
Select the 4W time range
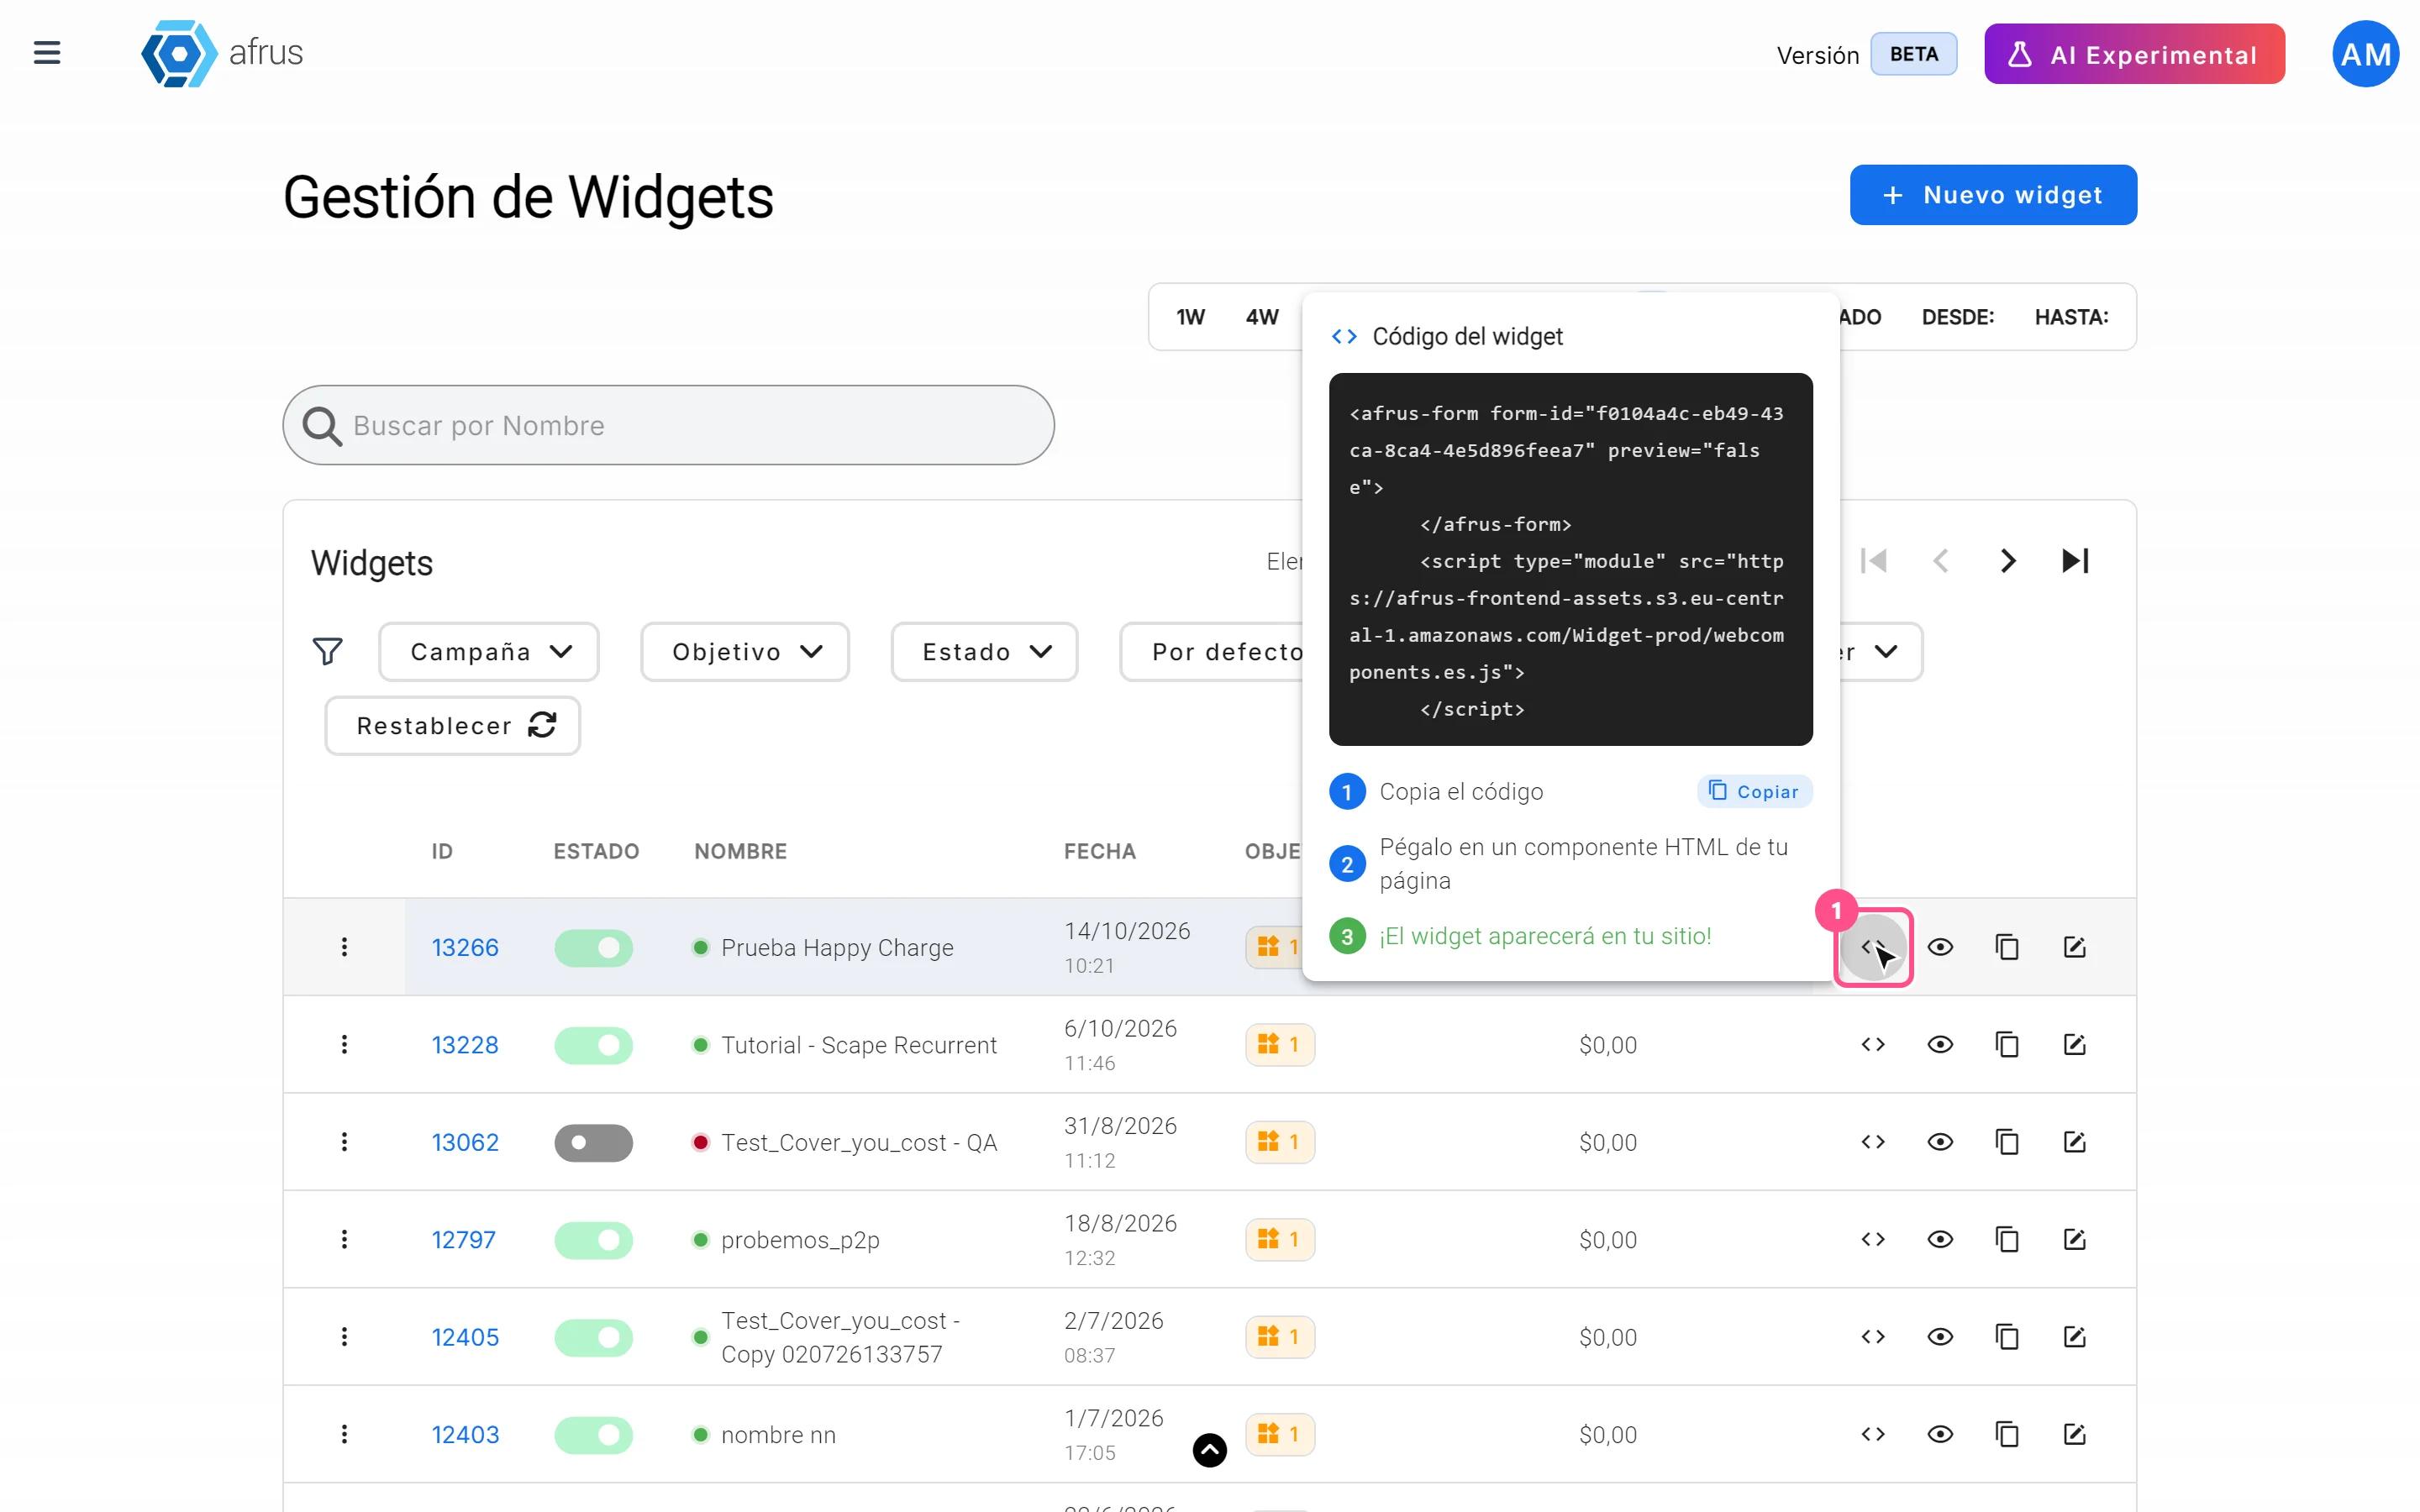(x=1261, y=317)
